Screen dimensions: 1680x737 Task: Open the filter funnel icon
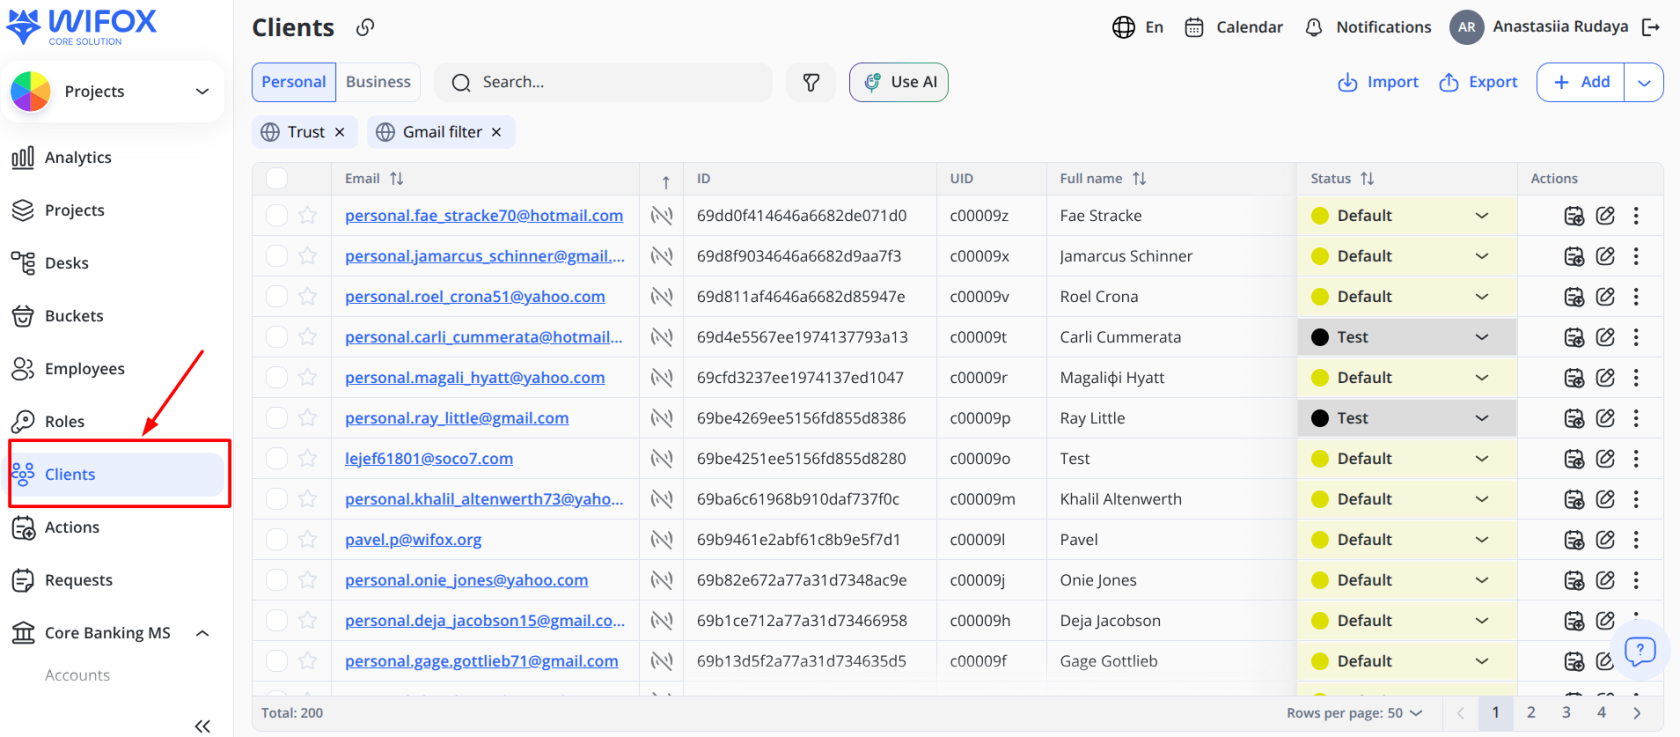811,82
